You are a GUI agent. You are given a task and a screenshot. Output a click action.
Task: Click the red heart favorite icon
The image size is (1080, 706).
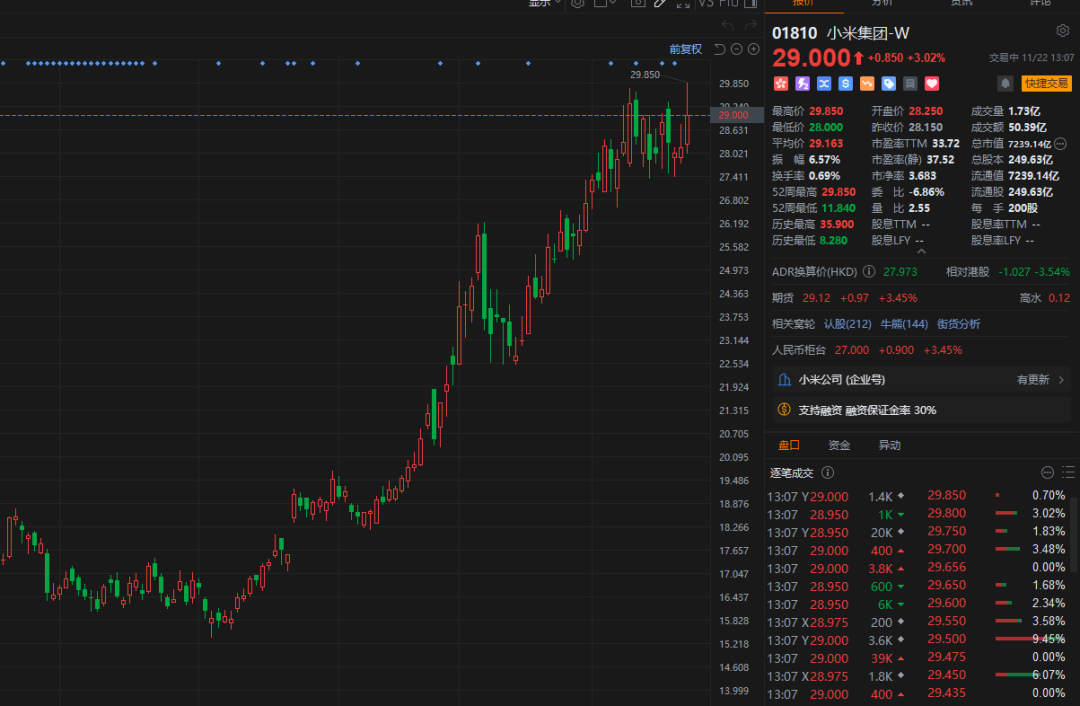pos(932,84)
